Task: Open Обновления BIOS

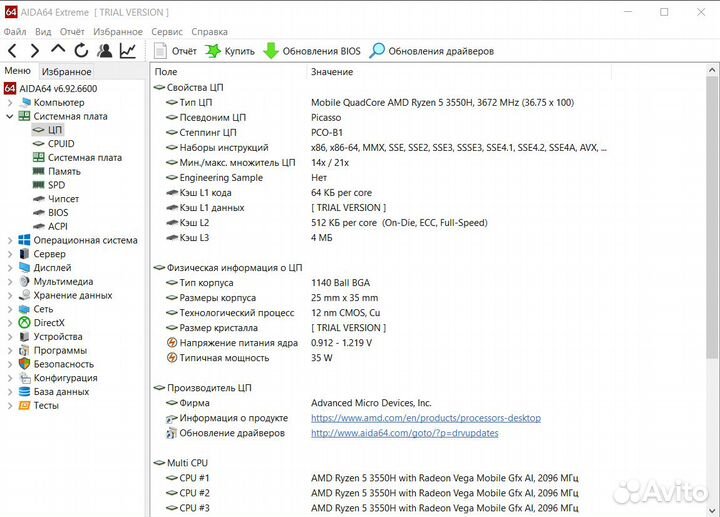Action: [x=312, y=51]
